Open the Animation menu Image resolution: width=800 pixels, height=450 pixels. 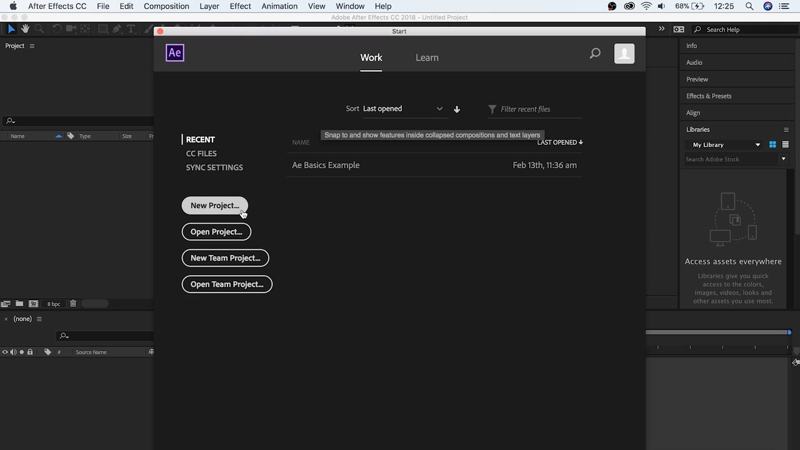click(280, 6)
